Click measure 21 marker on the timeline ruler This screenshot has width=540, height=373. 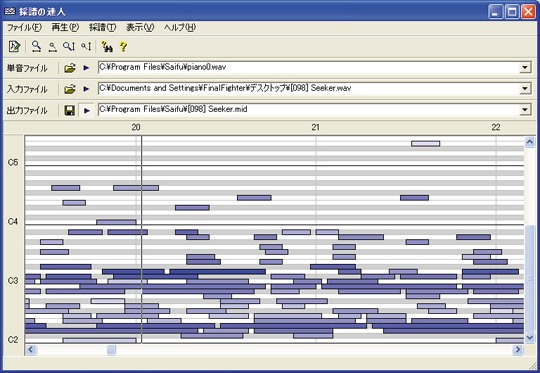(315, 127)
